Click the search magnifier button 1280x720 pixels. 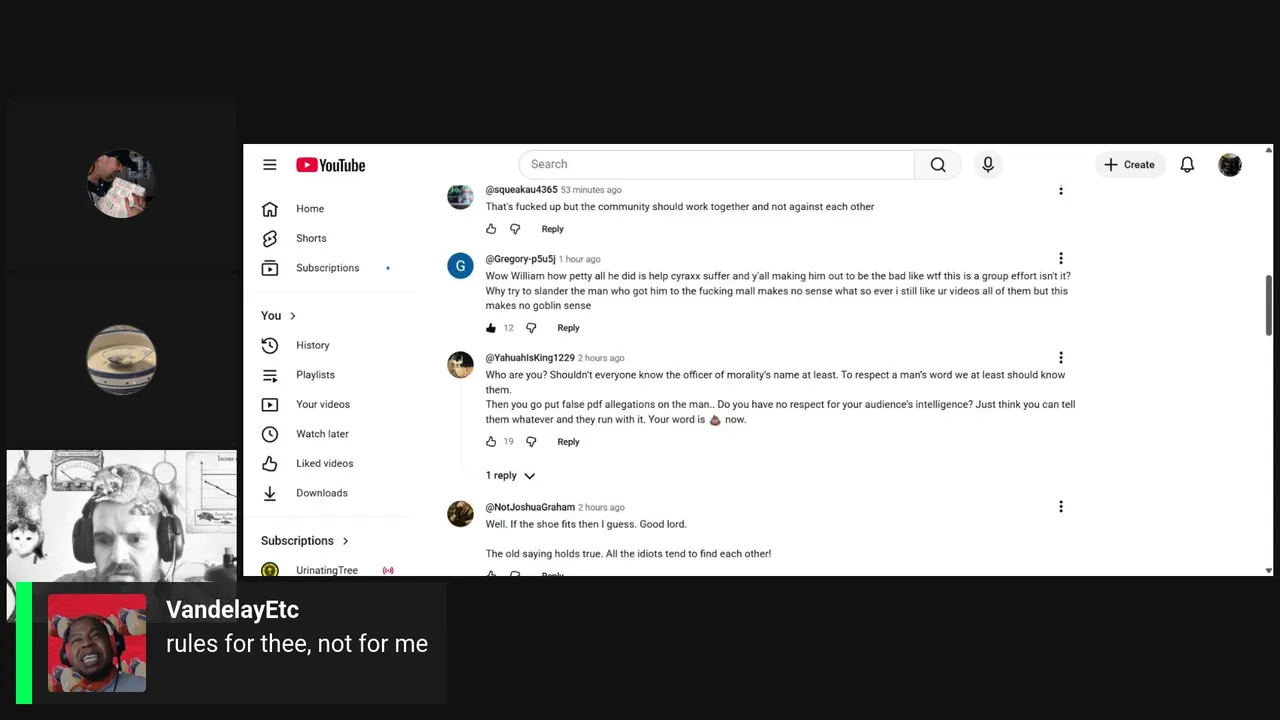click(x=938, y=165)
